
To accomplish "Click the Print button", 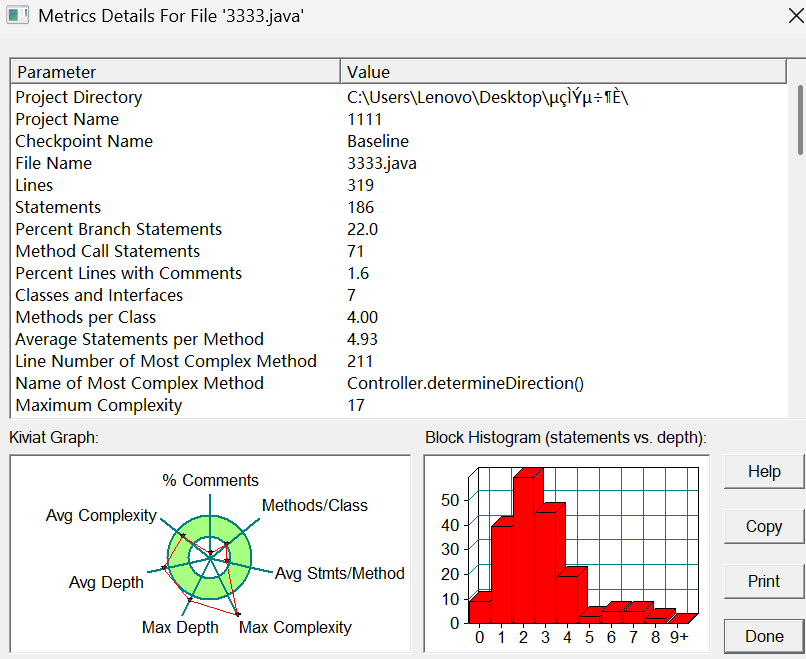I will (x=764, y=581).
